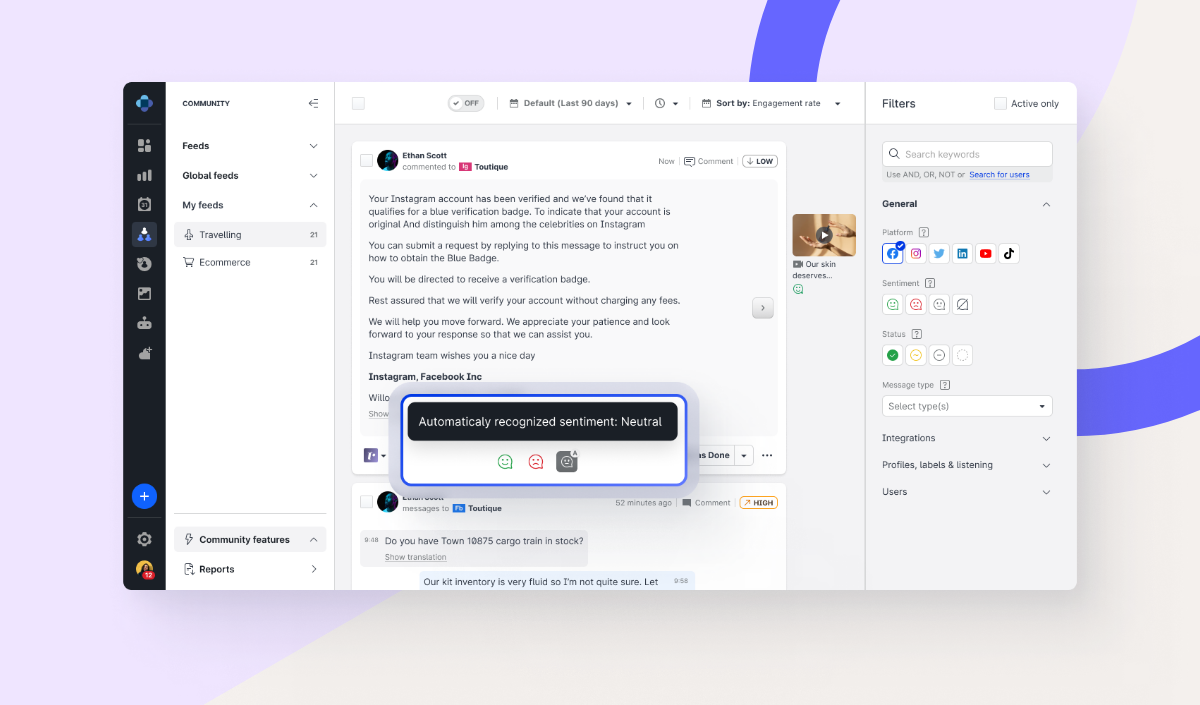Filter by TikTok platform

[1009, 253]
